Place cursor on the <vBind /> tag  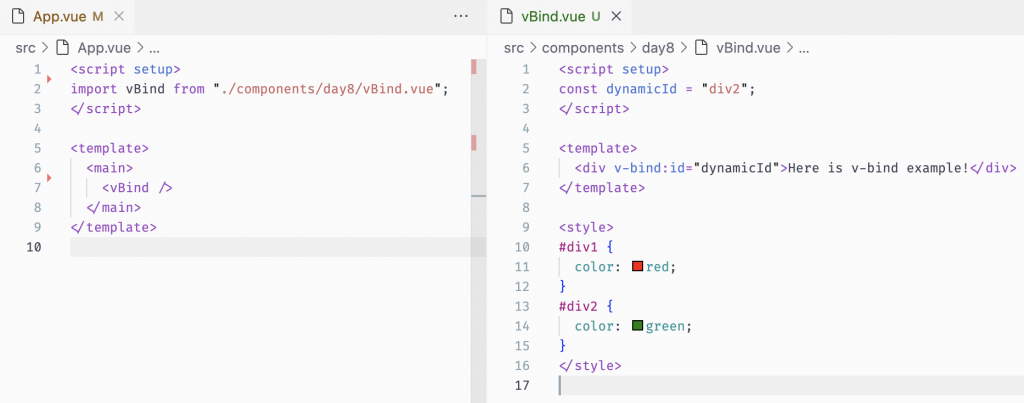(137, 188)
